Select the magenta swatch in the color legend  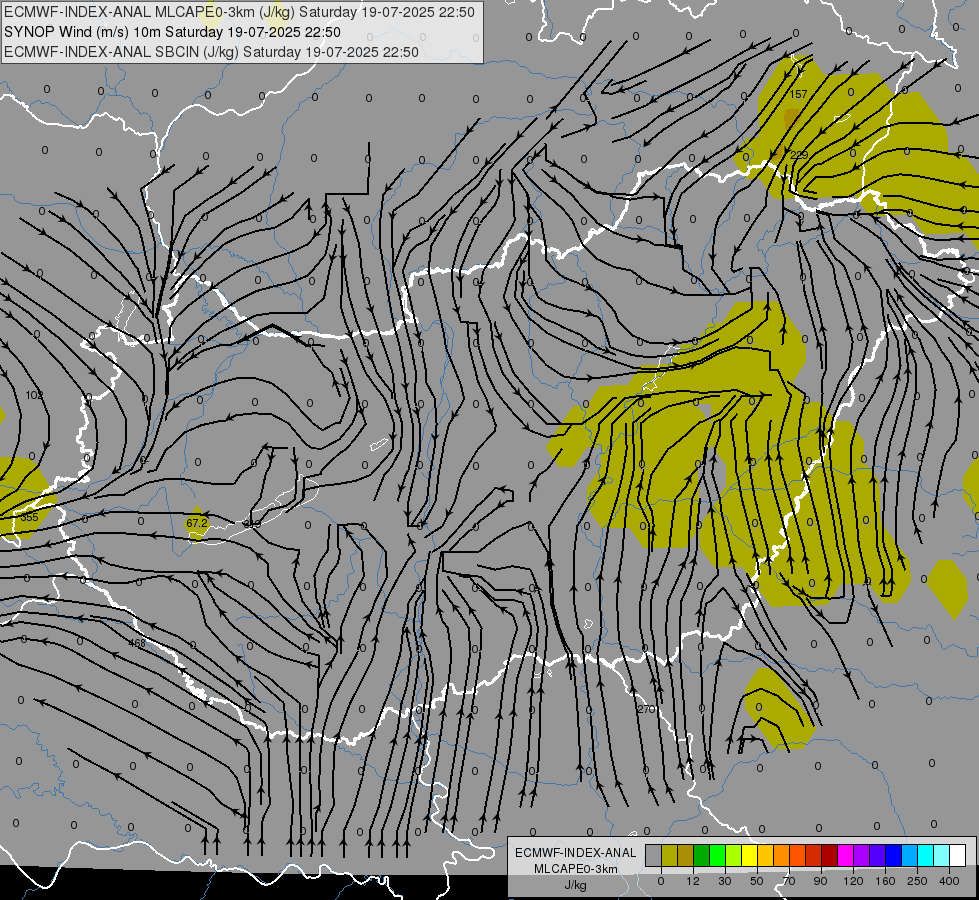pos(845,855)
